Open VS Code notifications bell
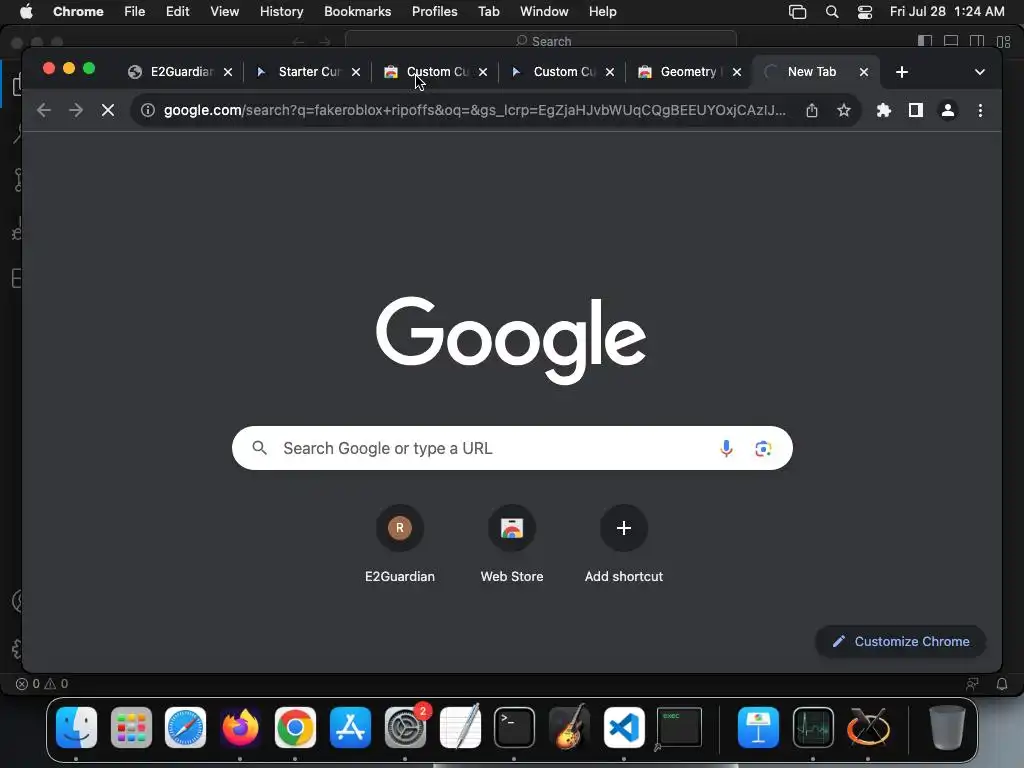Image resolution: width=1024 pixels, height=768 pixels. [1002, 684]
